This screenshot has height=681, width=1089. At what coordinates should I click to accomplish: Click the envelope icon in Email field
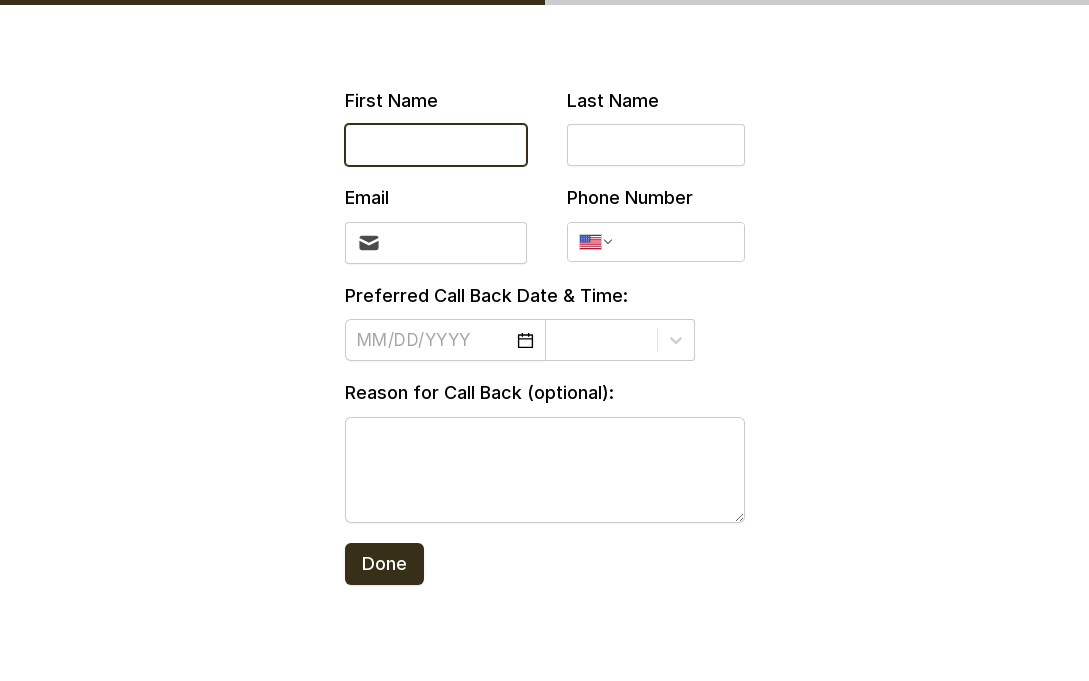[x=369, y=243]
